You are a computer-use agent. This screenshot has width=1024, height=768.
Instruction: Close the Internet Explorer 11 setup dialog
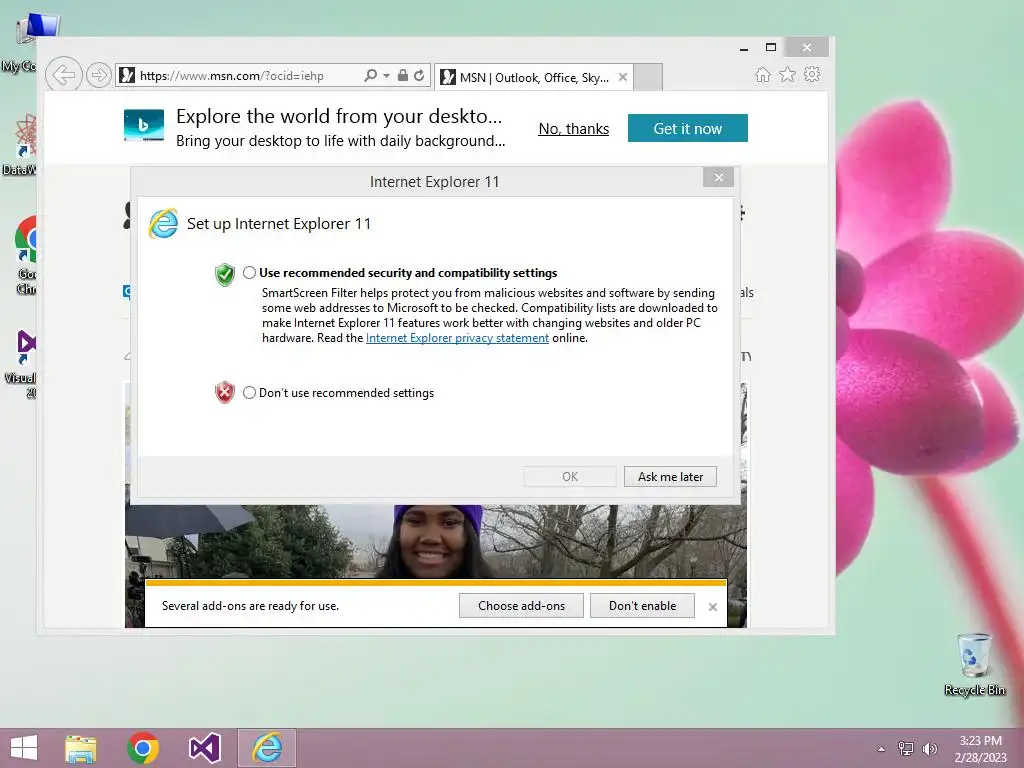coord(718,177)
